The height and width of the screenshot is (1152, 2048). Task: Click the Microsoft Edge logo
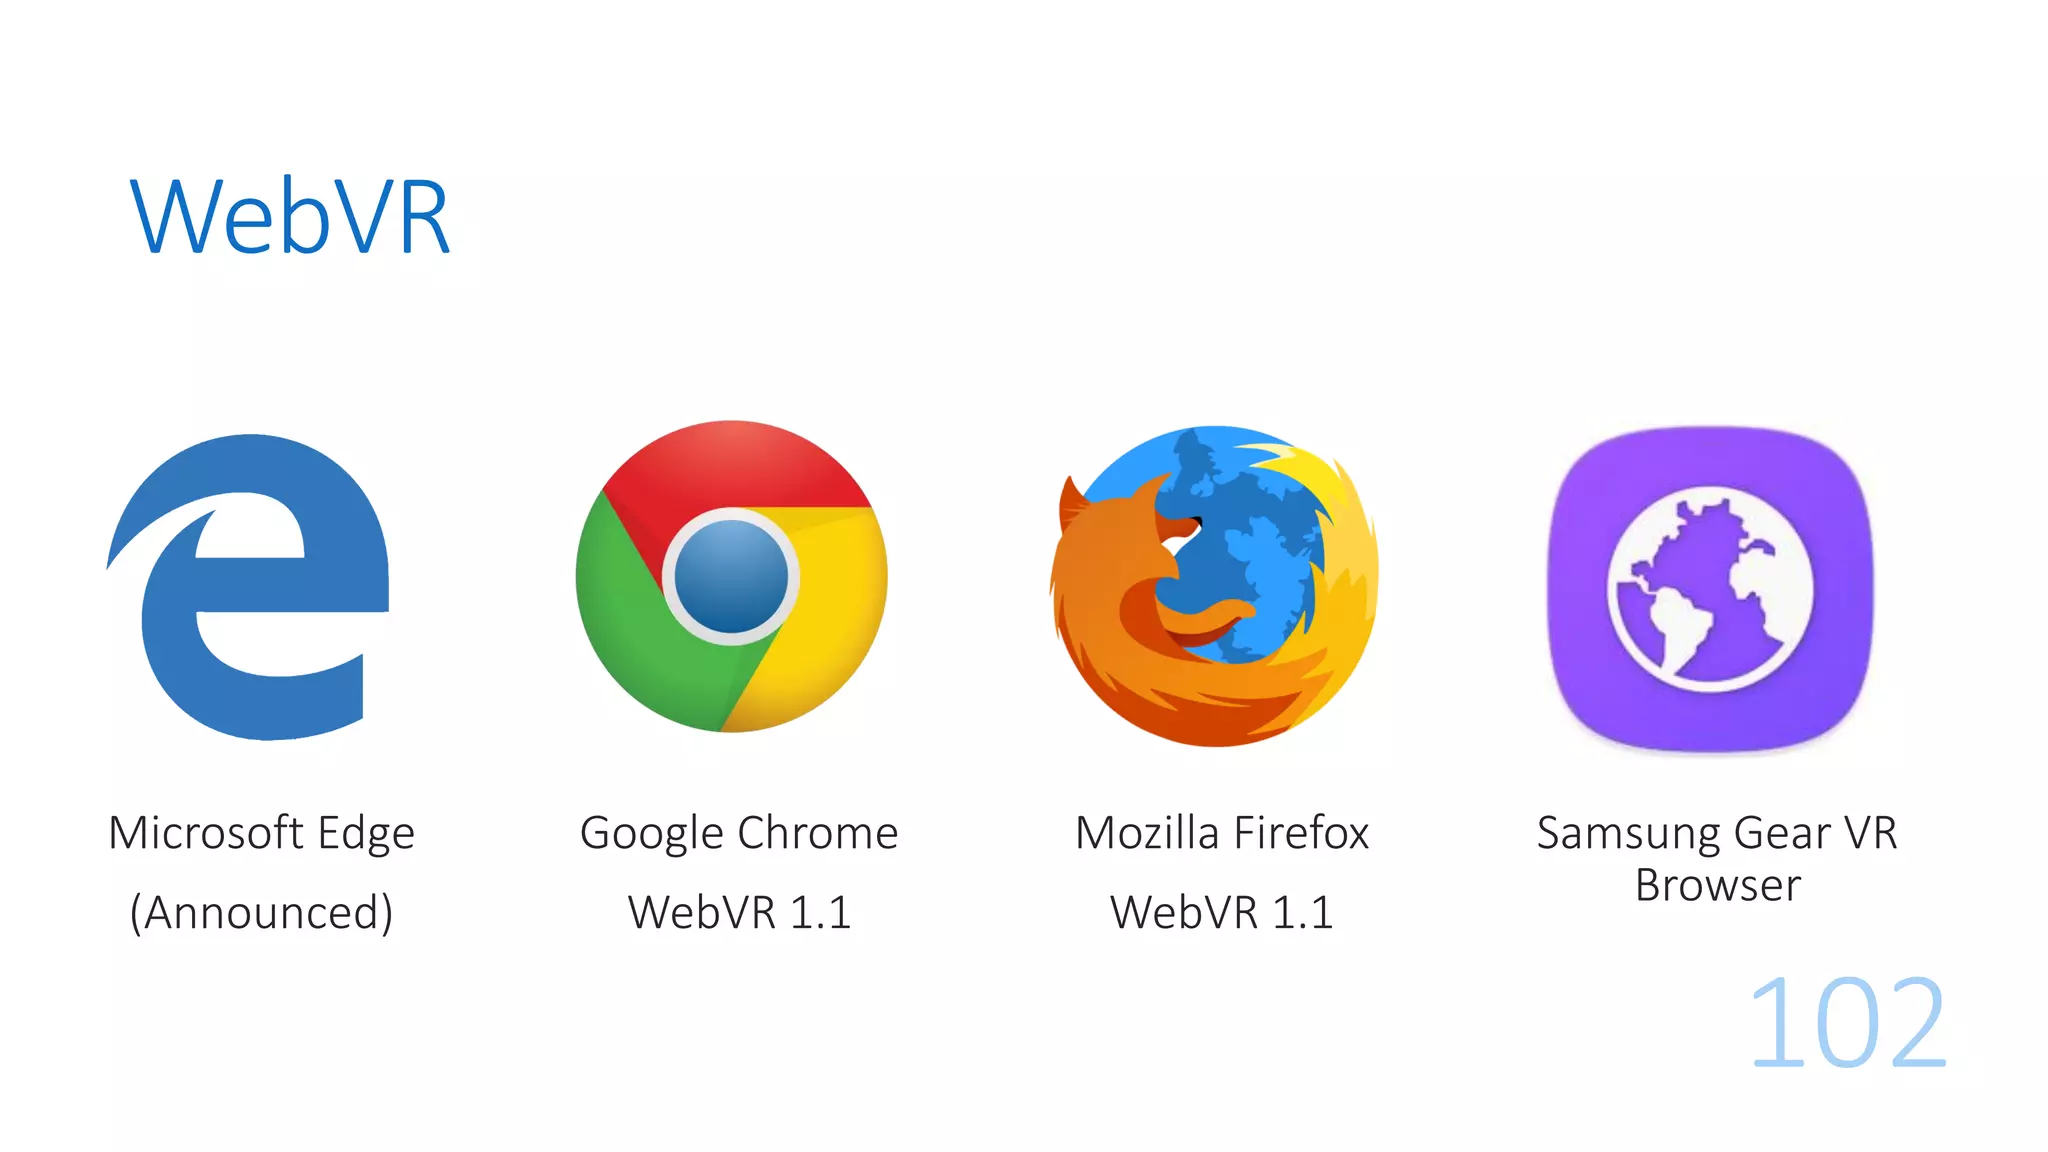click(x=248, y=587)
